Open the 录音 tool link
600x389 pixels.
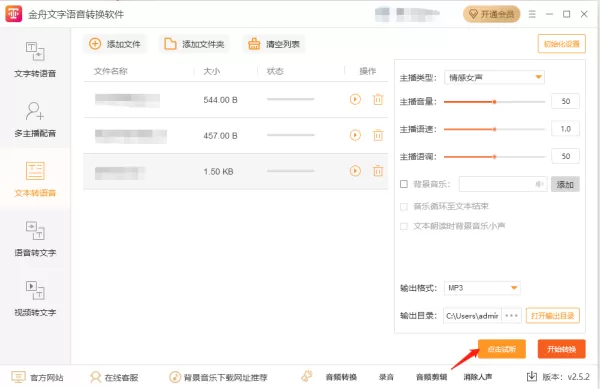[x=386, y=377]
